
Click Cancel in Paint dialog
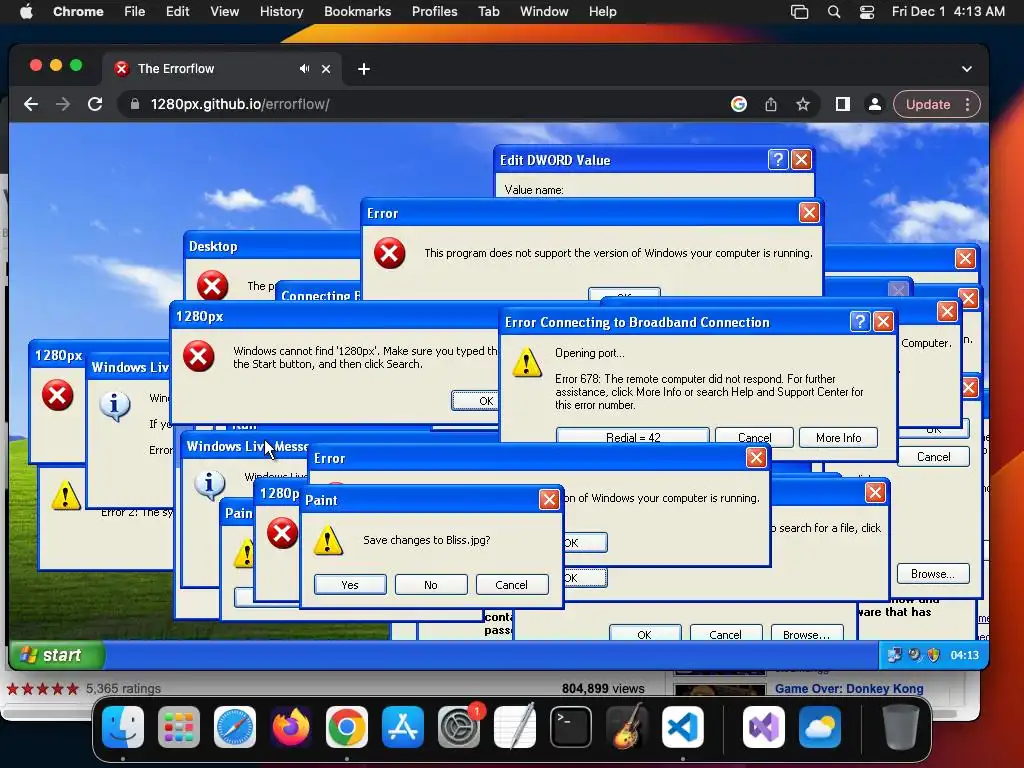tap(511, 584)
